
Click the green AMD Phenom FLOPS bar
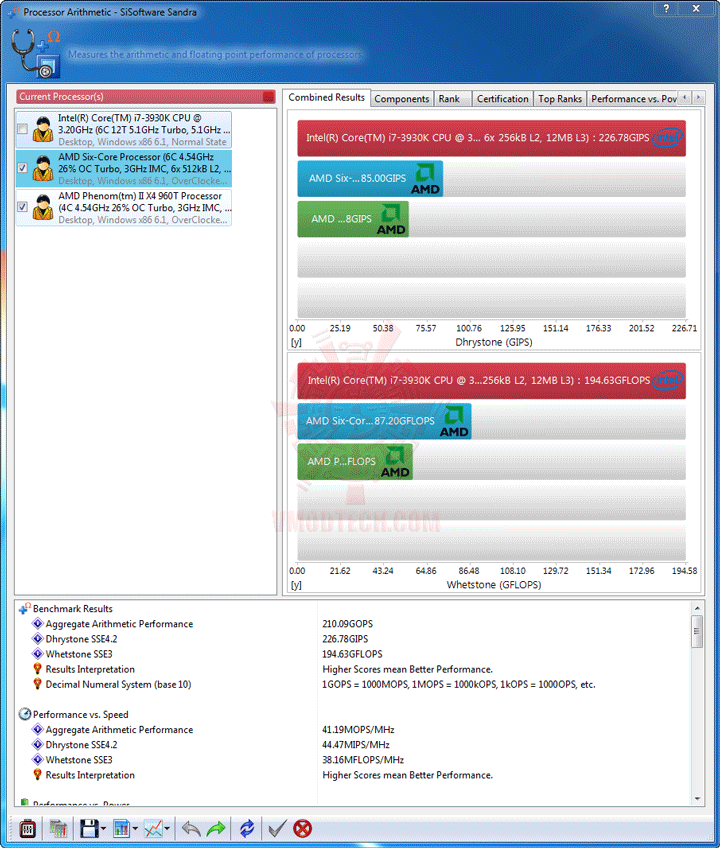(355, 461)
